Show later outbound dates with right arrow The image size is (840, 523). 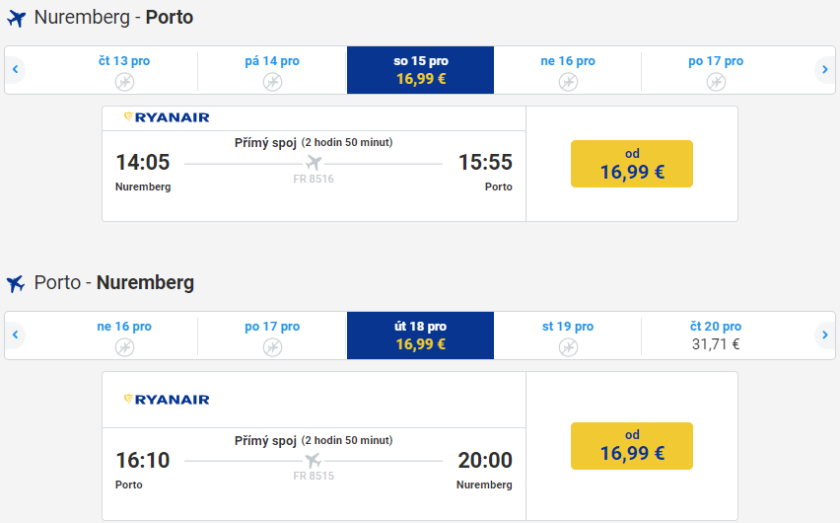tap(824, 70)
